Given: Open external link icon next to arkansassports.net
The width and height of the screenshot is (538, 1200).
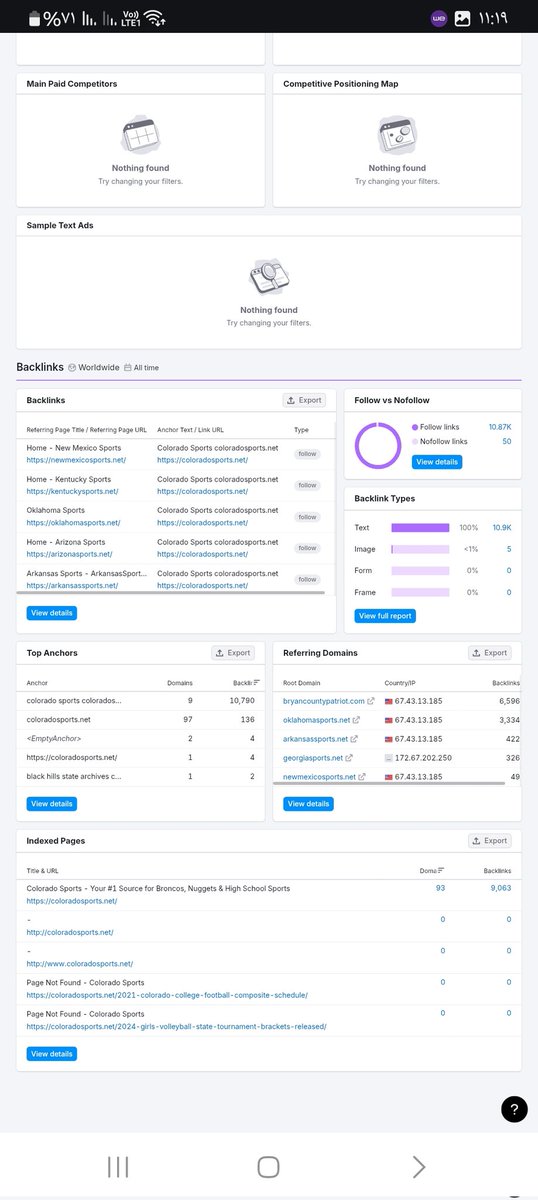Looking at the screenshot, I should tap(355, 739).
